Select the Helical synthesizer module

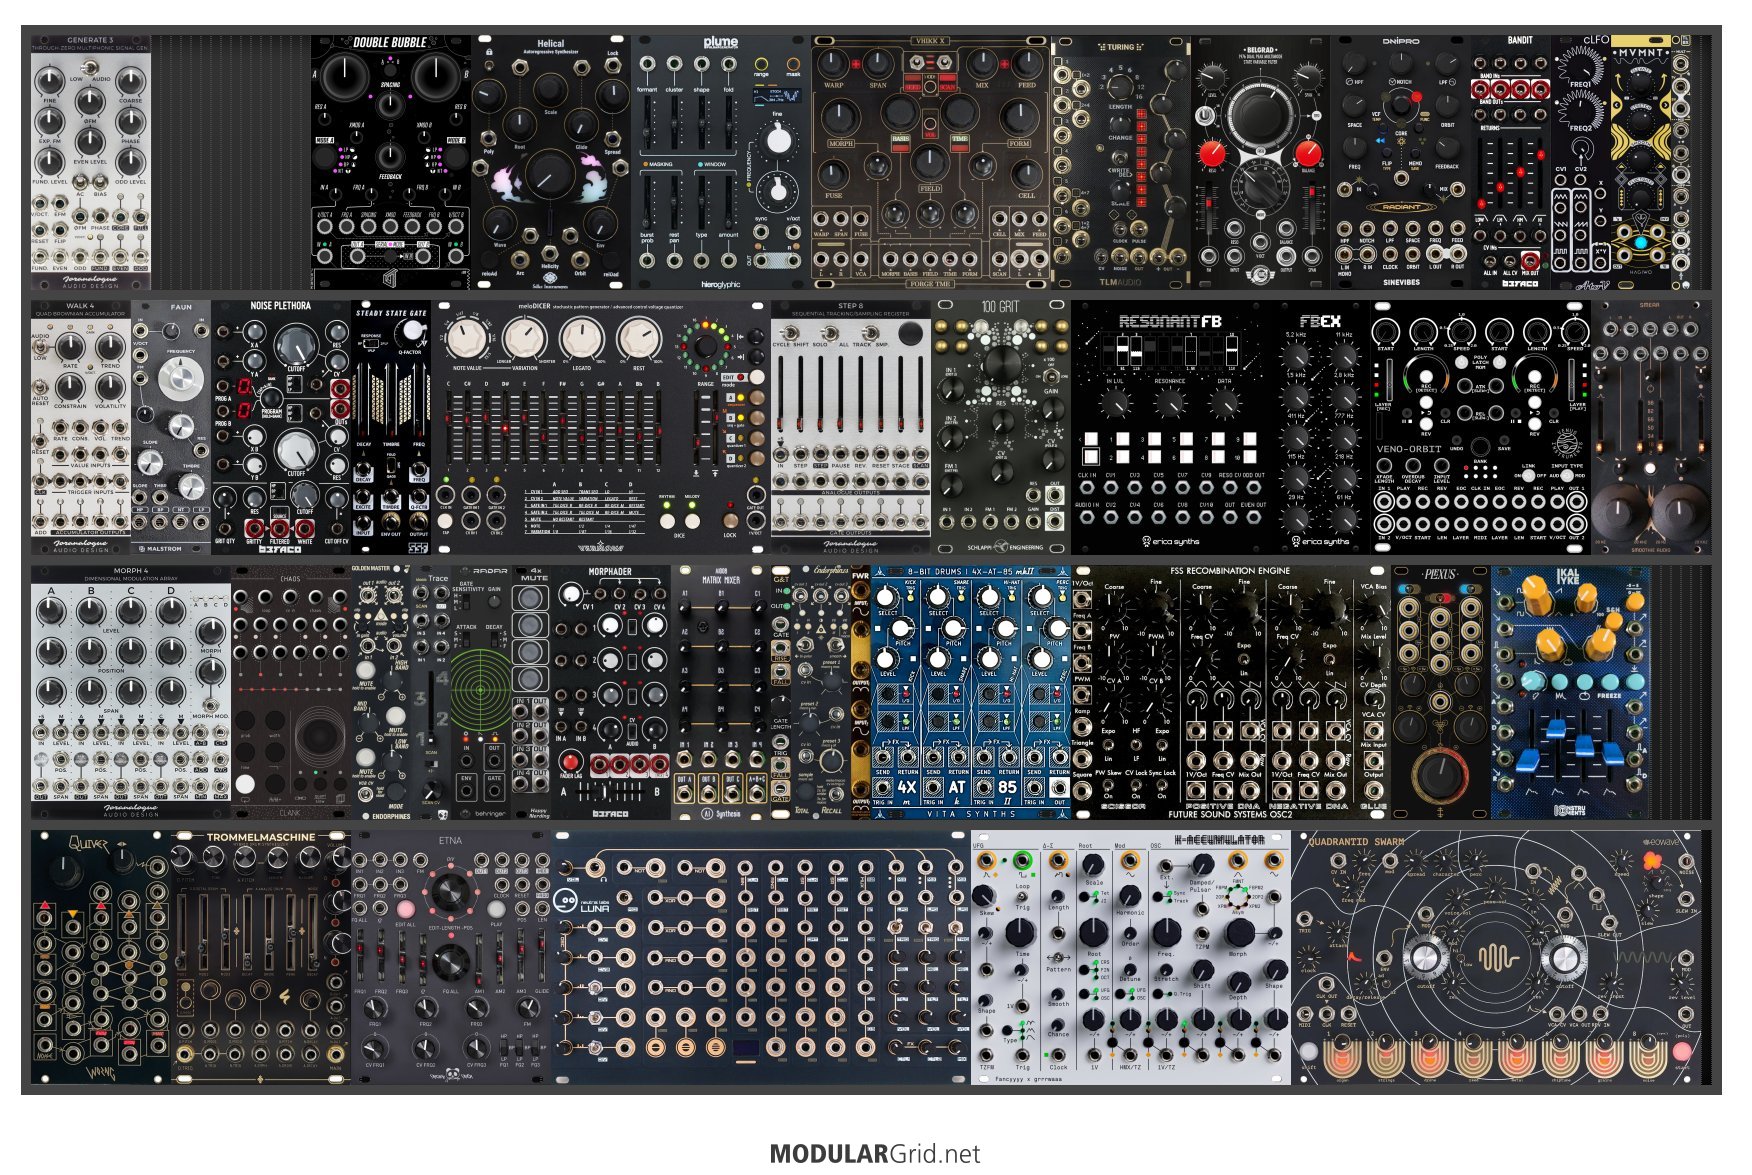tap(551, 162)
